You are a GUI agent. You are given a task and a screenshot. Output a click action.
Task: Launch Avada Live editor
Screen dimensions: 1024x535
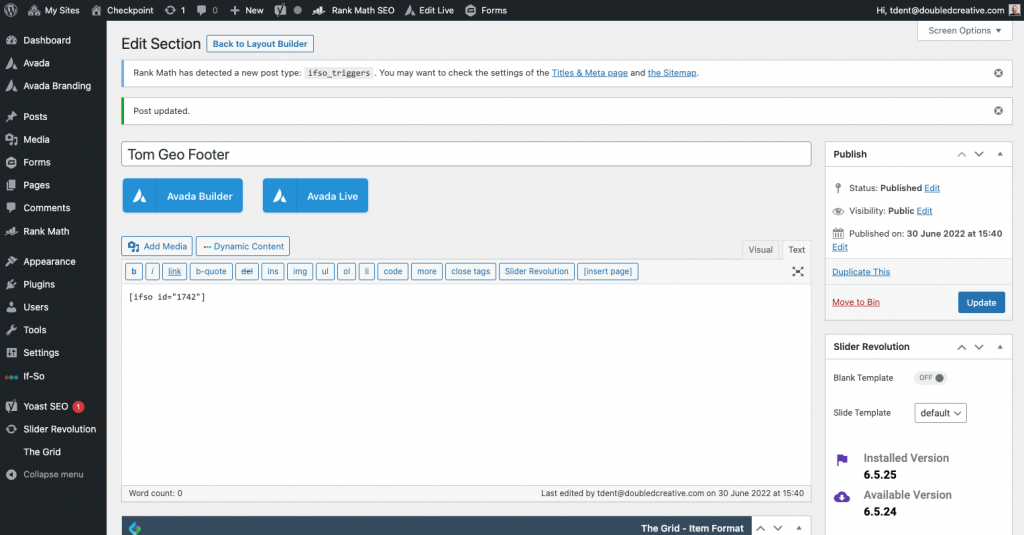[x=315, y=196]
